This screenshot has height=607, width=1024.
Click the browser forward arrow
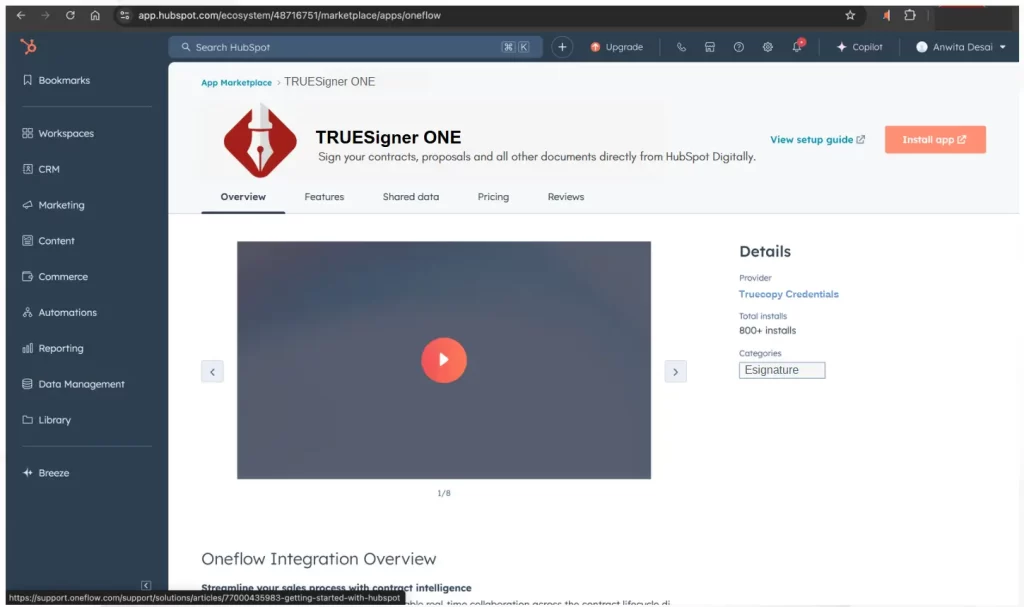pyautogui.click(x=45, y=15)
